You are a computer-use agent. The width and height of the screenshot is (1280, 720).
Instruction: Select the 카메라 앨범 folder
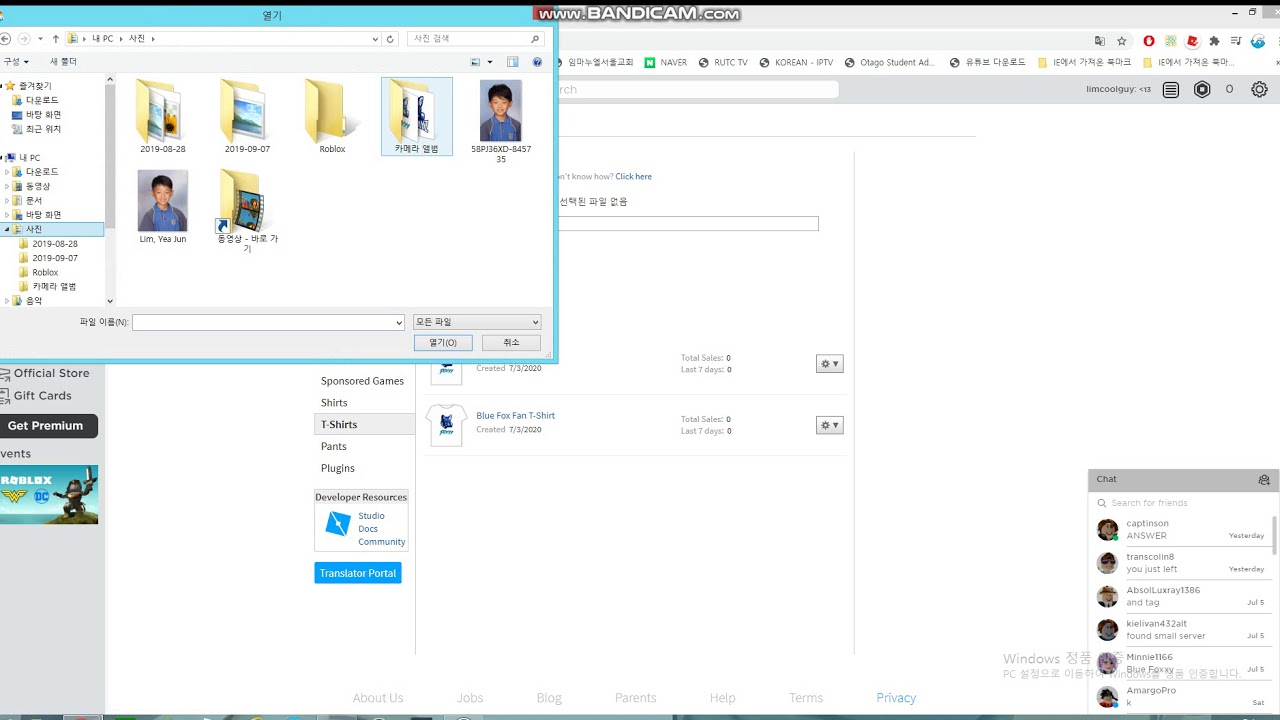pyautogui.click(x=417, y=116)
